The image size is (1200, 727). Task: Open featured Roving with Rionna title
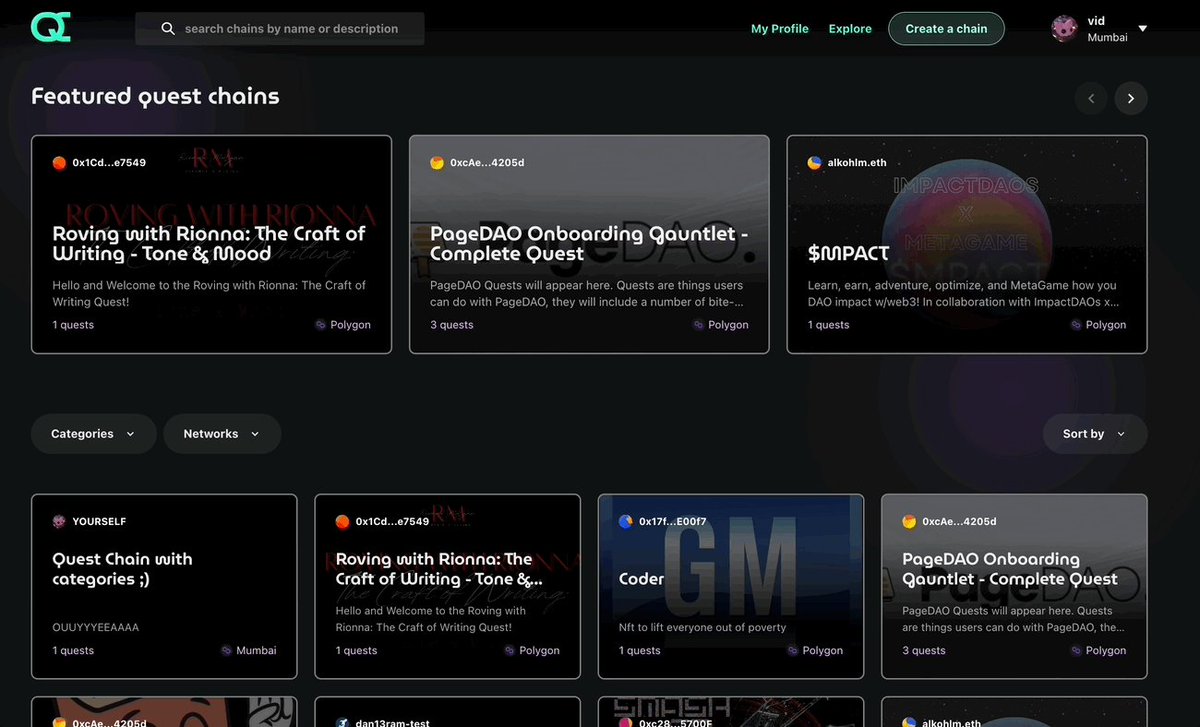click(x=209, y=243)
